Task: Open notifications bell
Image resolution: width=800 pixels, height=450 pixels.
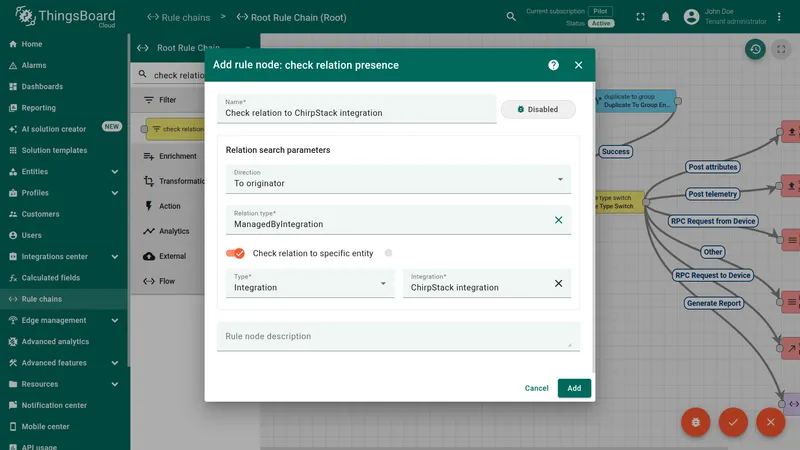Action: click(665, 17)
